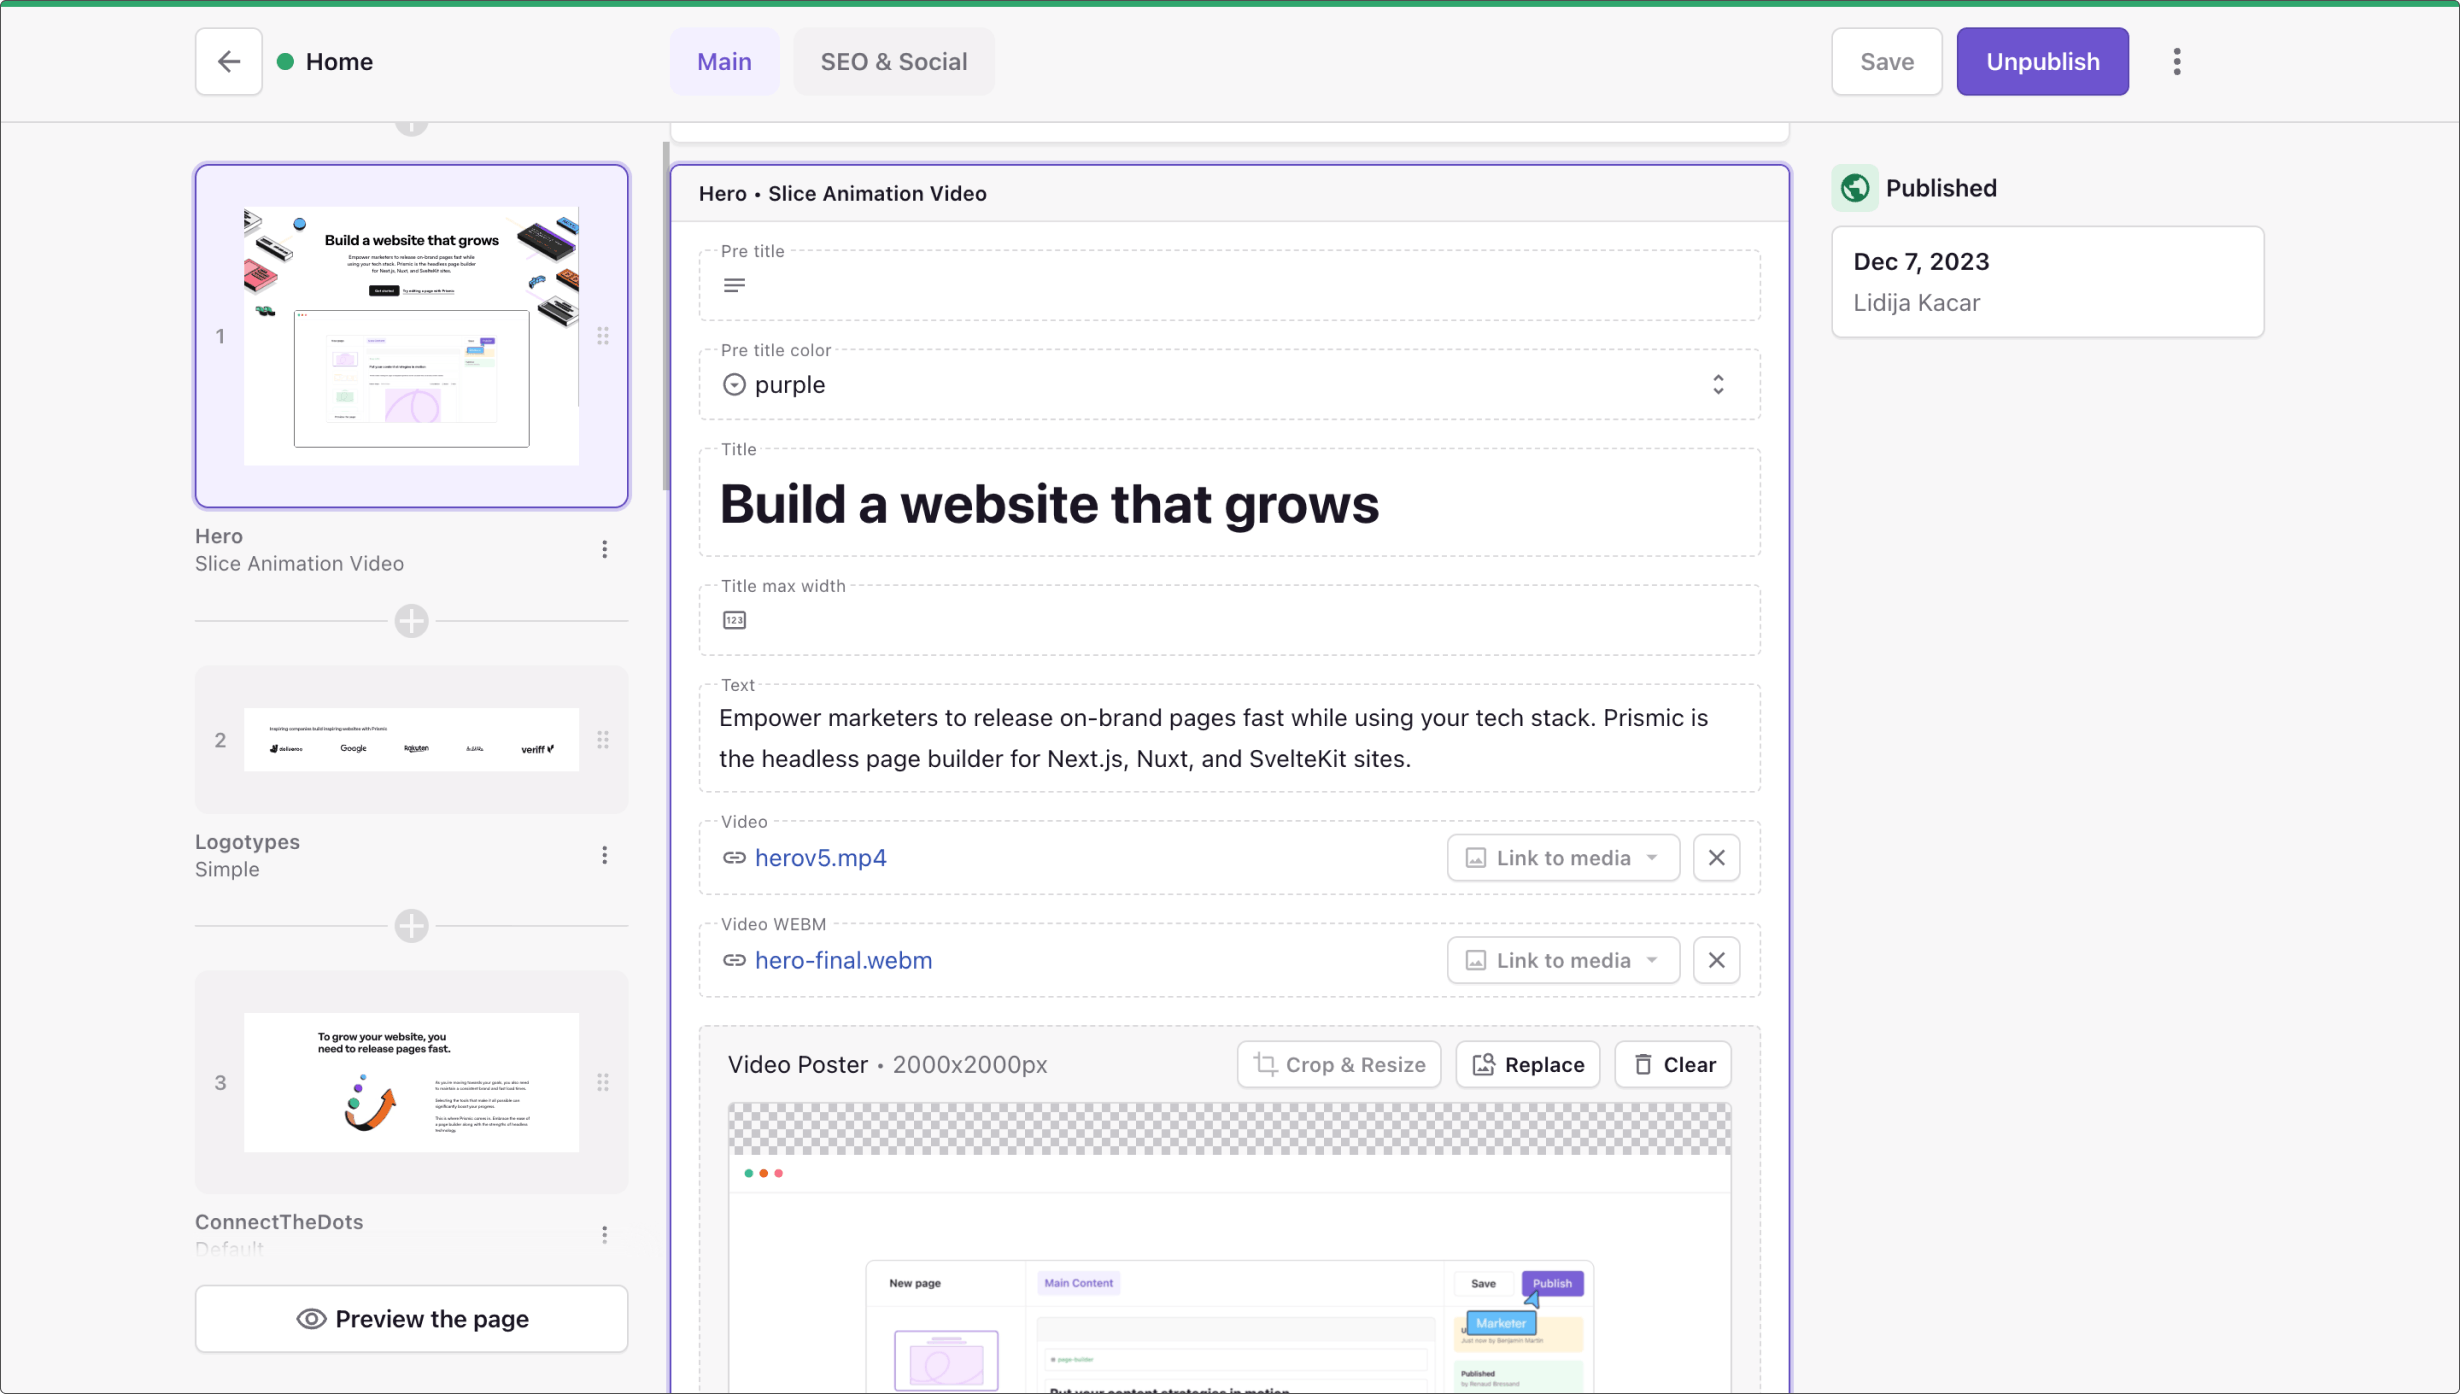The width and height of the screenshot is (2460, 1394).
Task: Click the back arrow button
Action: 228,62
